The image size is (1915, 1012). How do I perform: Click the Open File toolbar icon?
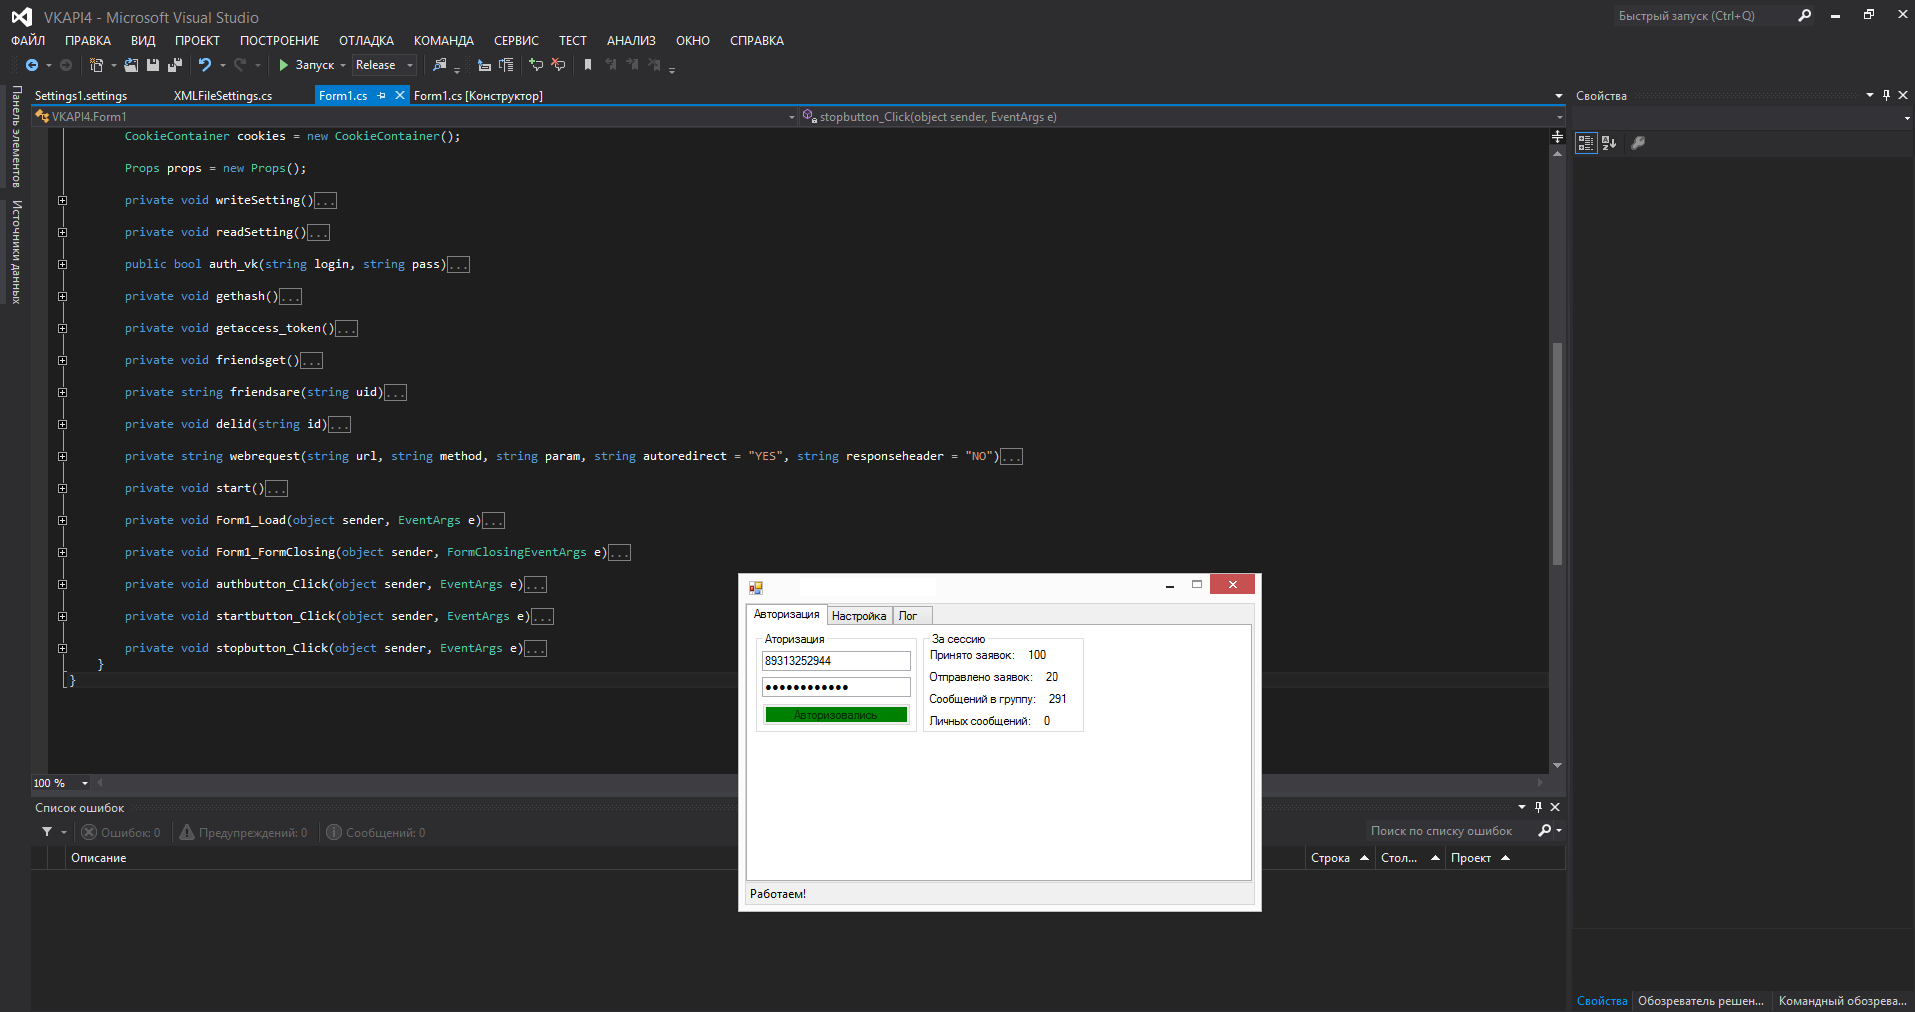pos(131,65)
